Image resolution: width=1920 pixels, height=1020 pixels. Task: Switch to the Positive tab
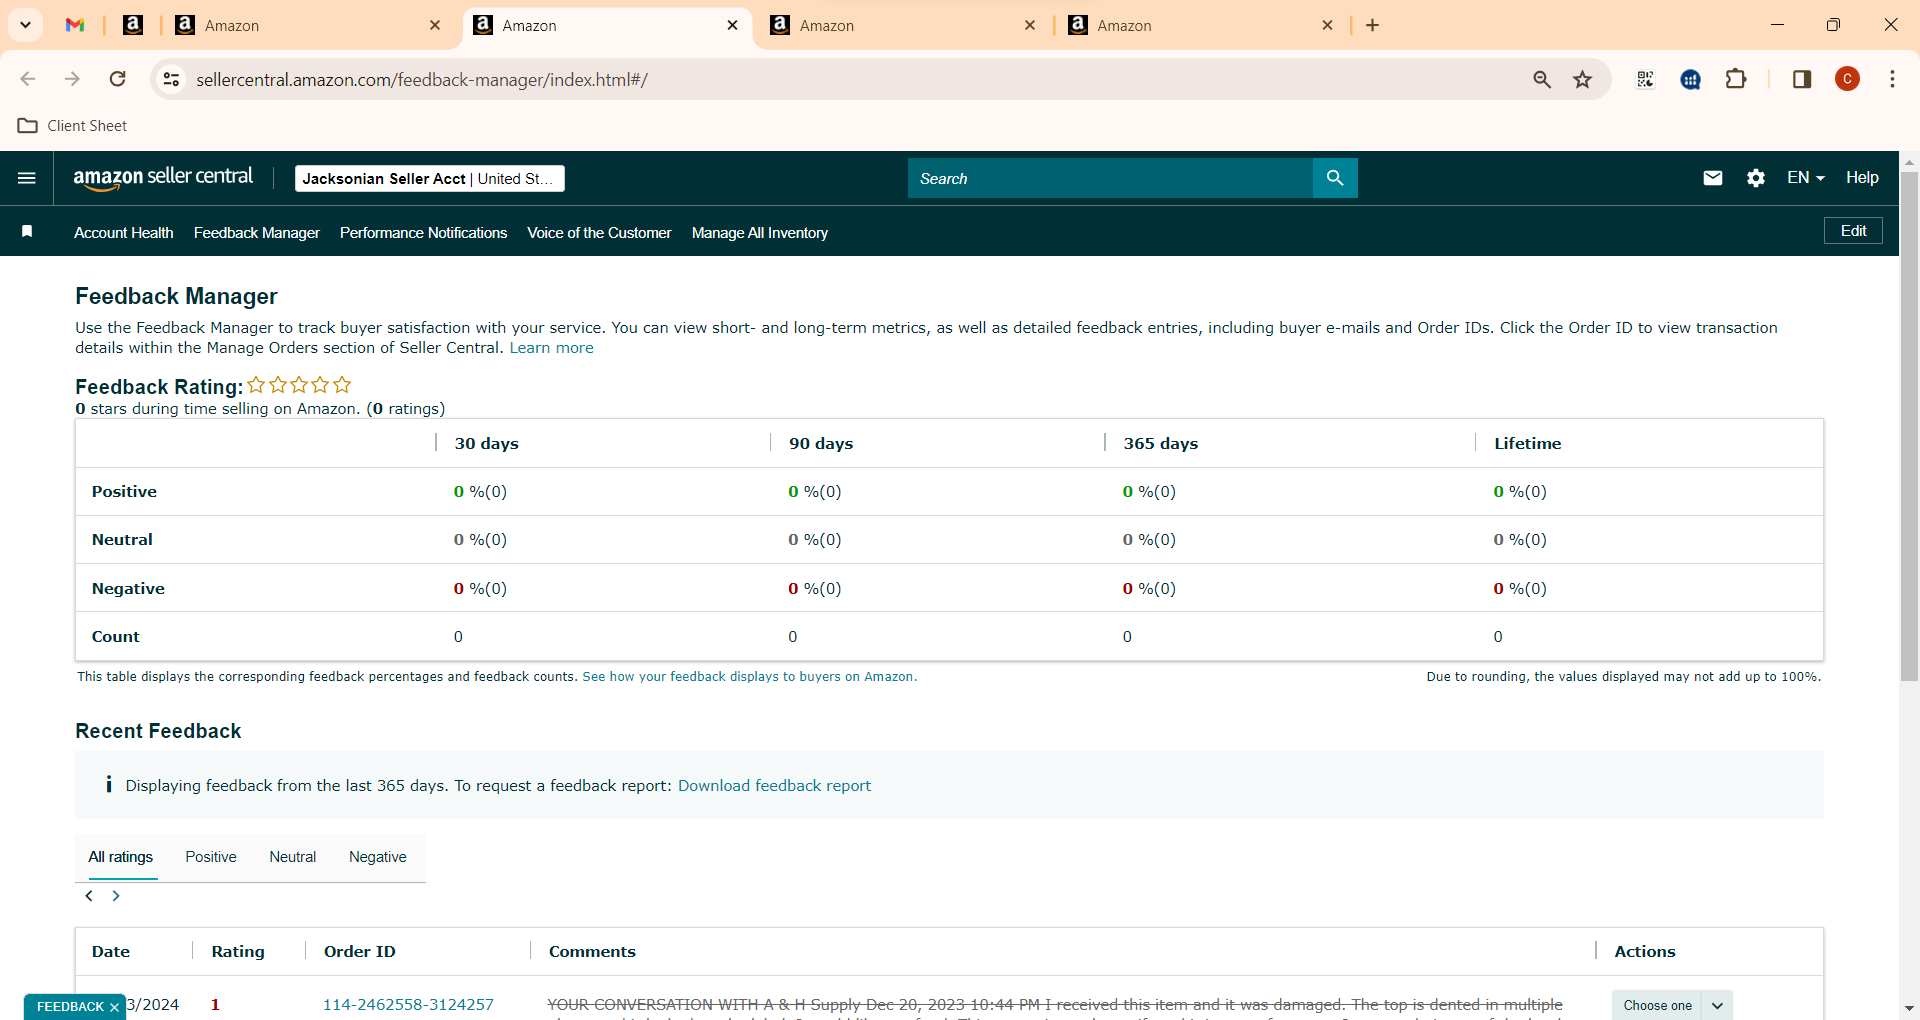pos(211,857)
